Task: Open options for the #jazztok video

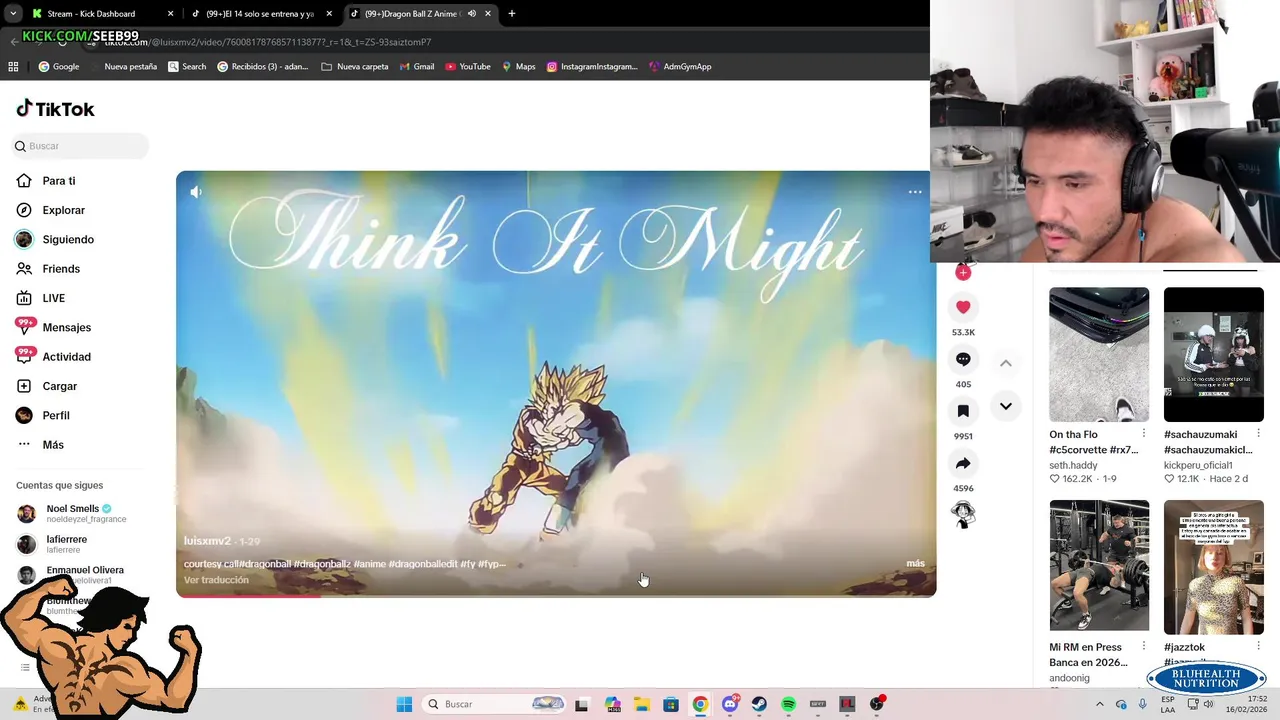Action: pos(1258,647)
